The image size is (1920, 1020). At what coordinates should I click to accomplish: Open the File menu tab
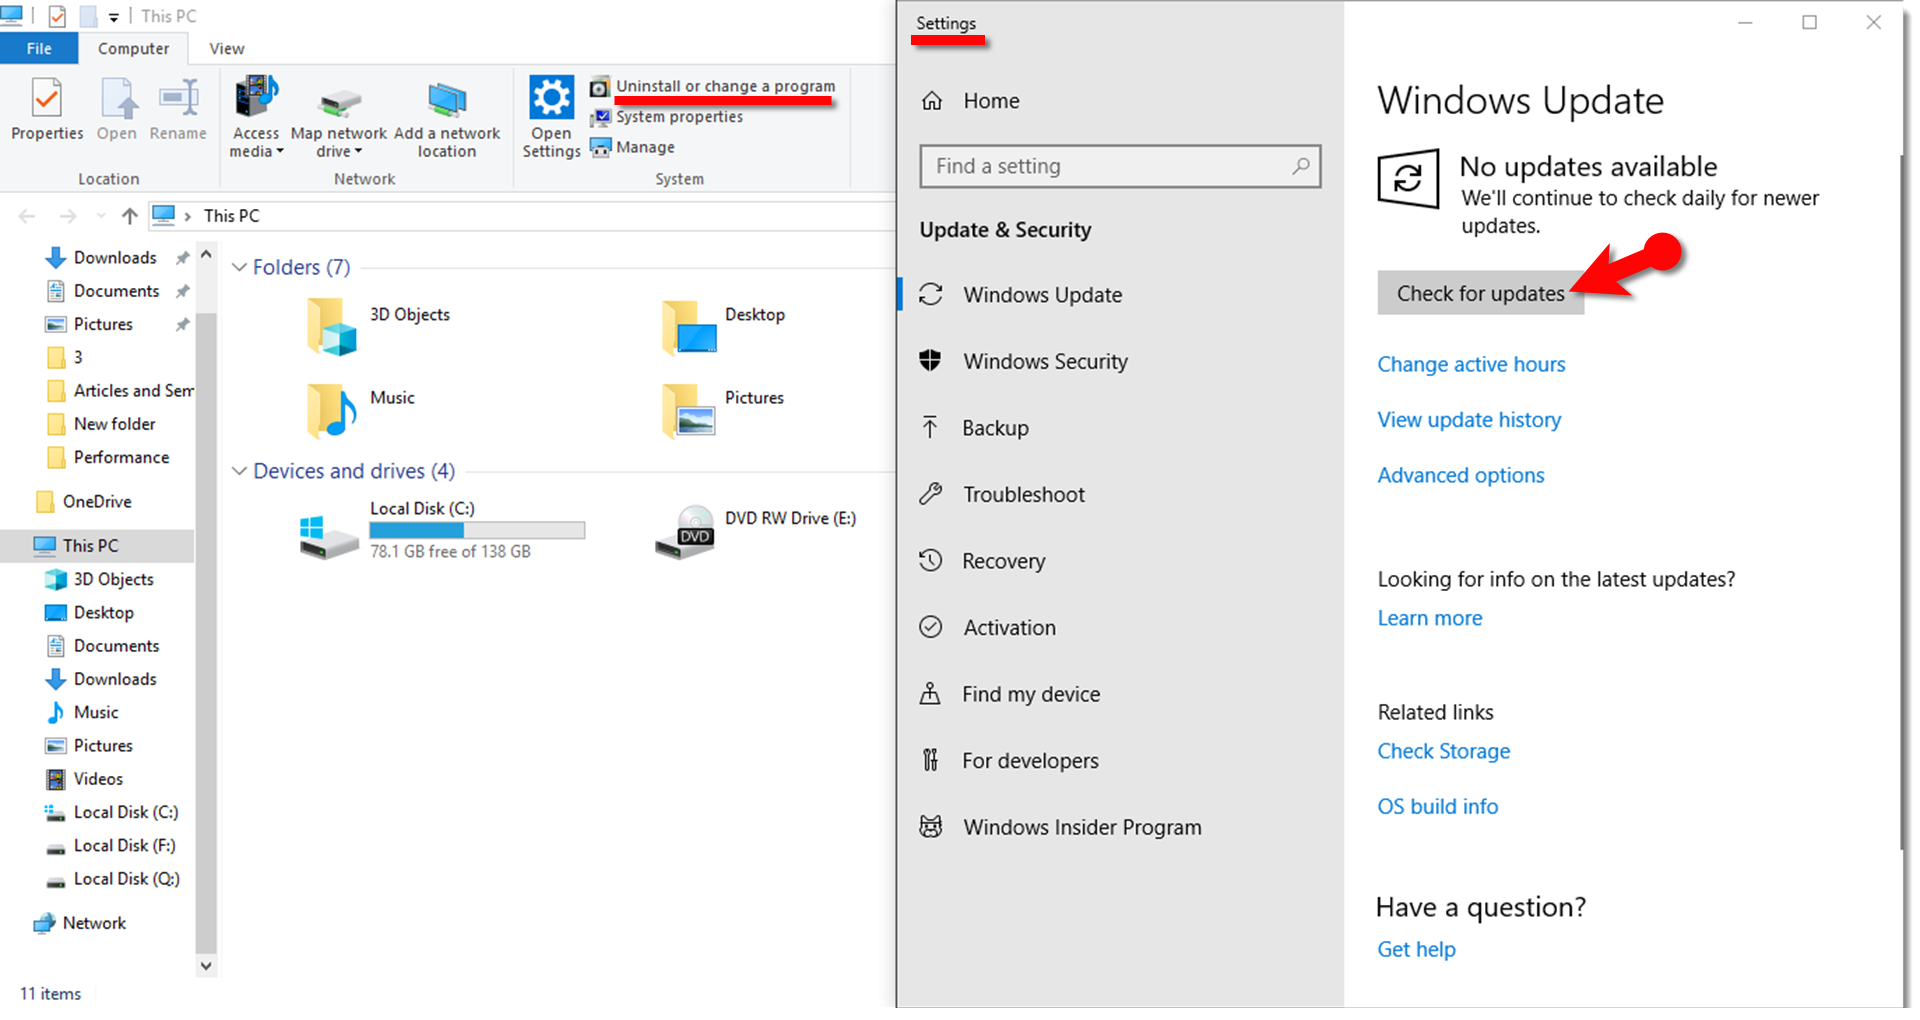tap(39, 48)
